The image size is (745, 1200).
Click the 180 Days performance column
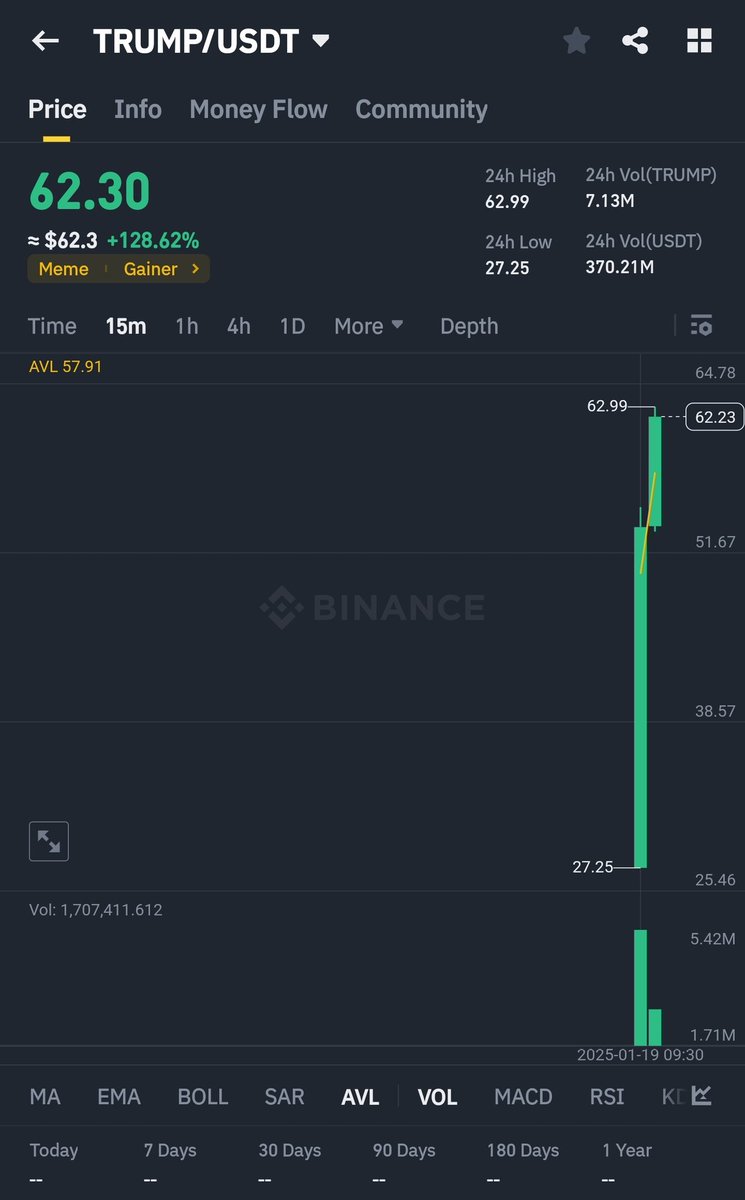coord(523,1164)
